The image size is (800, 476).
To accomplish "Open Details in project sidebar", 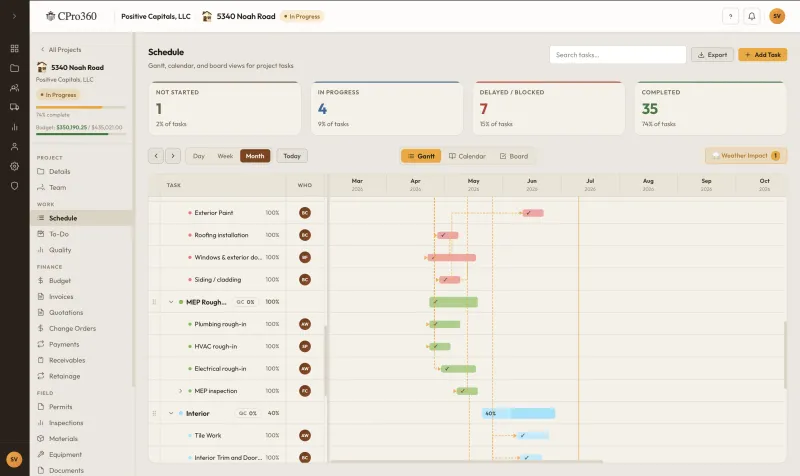I will click(60, 171).
